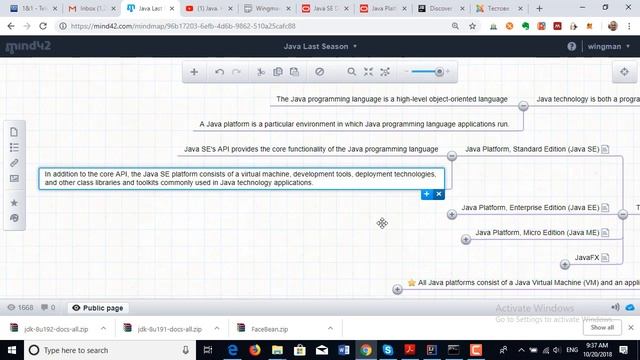Screen dimensions: 640x360
Task: Expand the JavaFX node
Action: 565,264
